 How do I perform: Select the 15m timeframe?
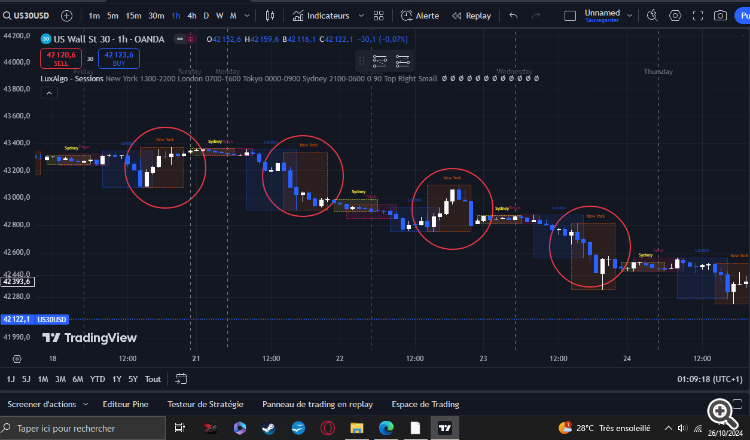click(x=133, y=16)
